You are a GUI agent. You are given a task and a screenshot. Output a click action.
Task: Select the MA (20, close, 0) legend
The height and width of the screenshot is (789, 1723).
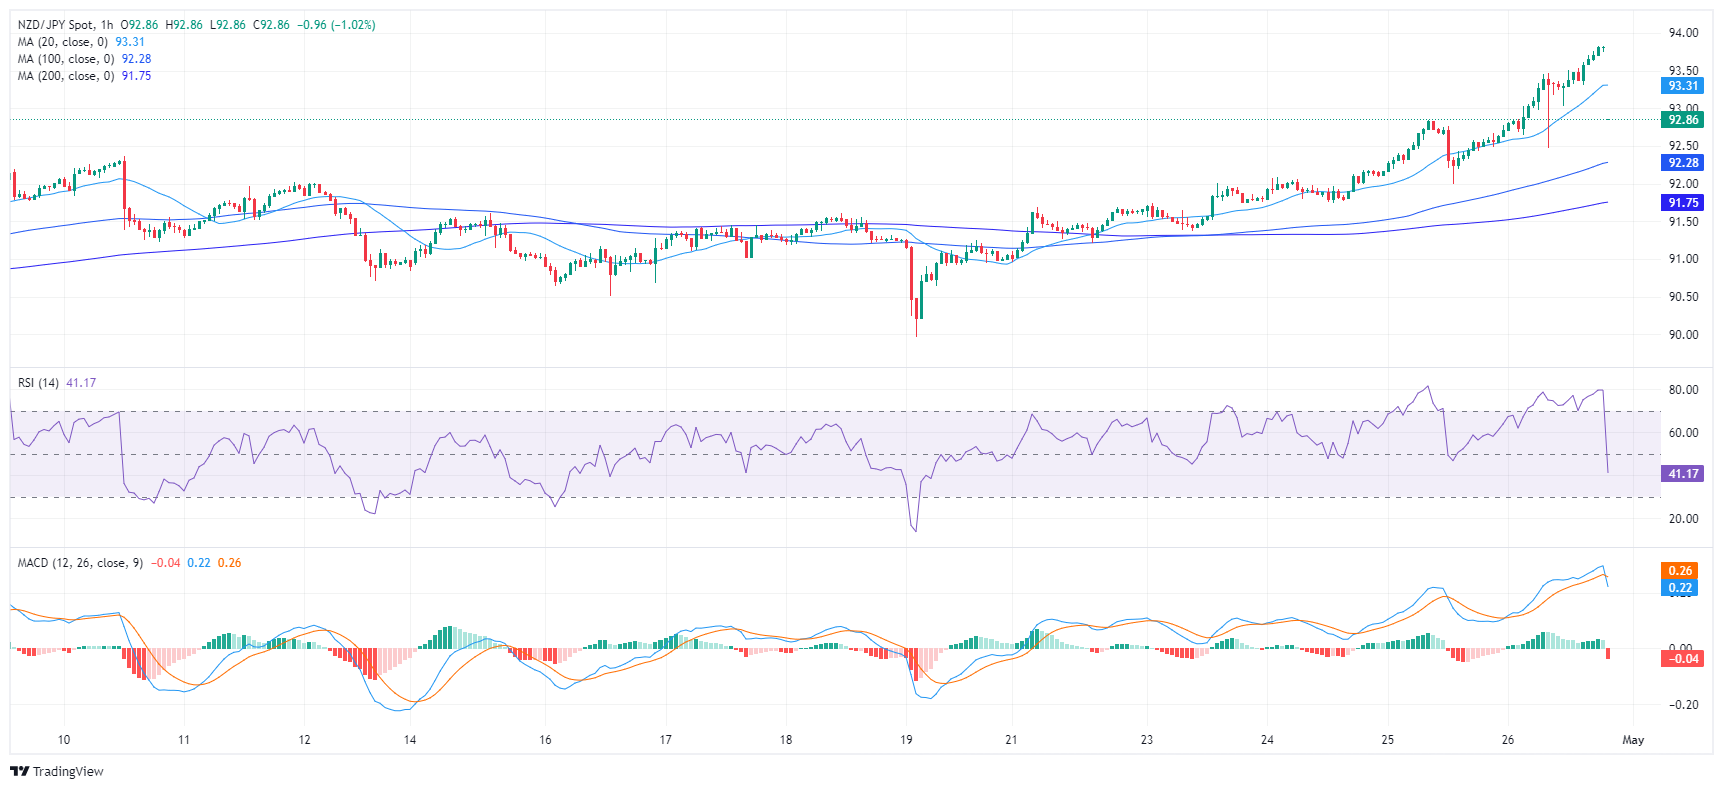click(64, 42)
